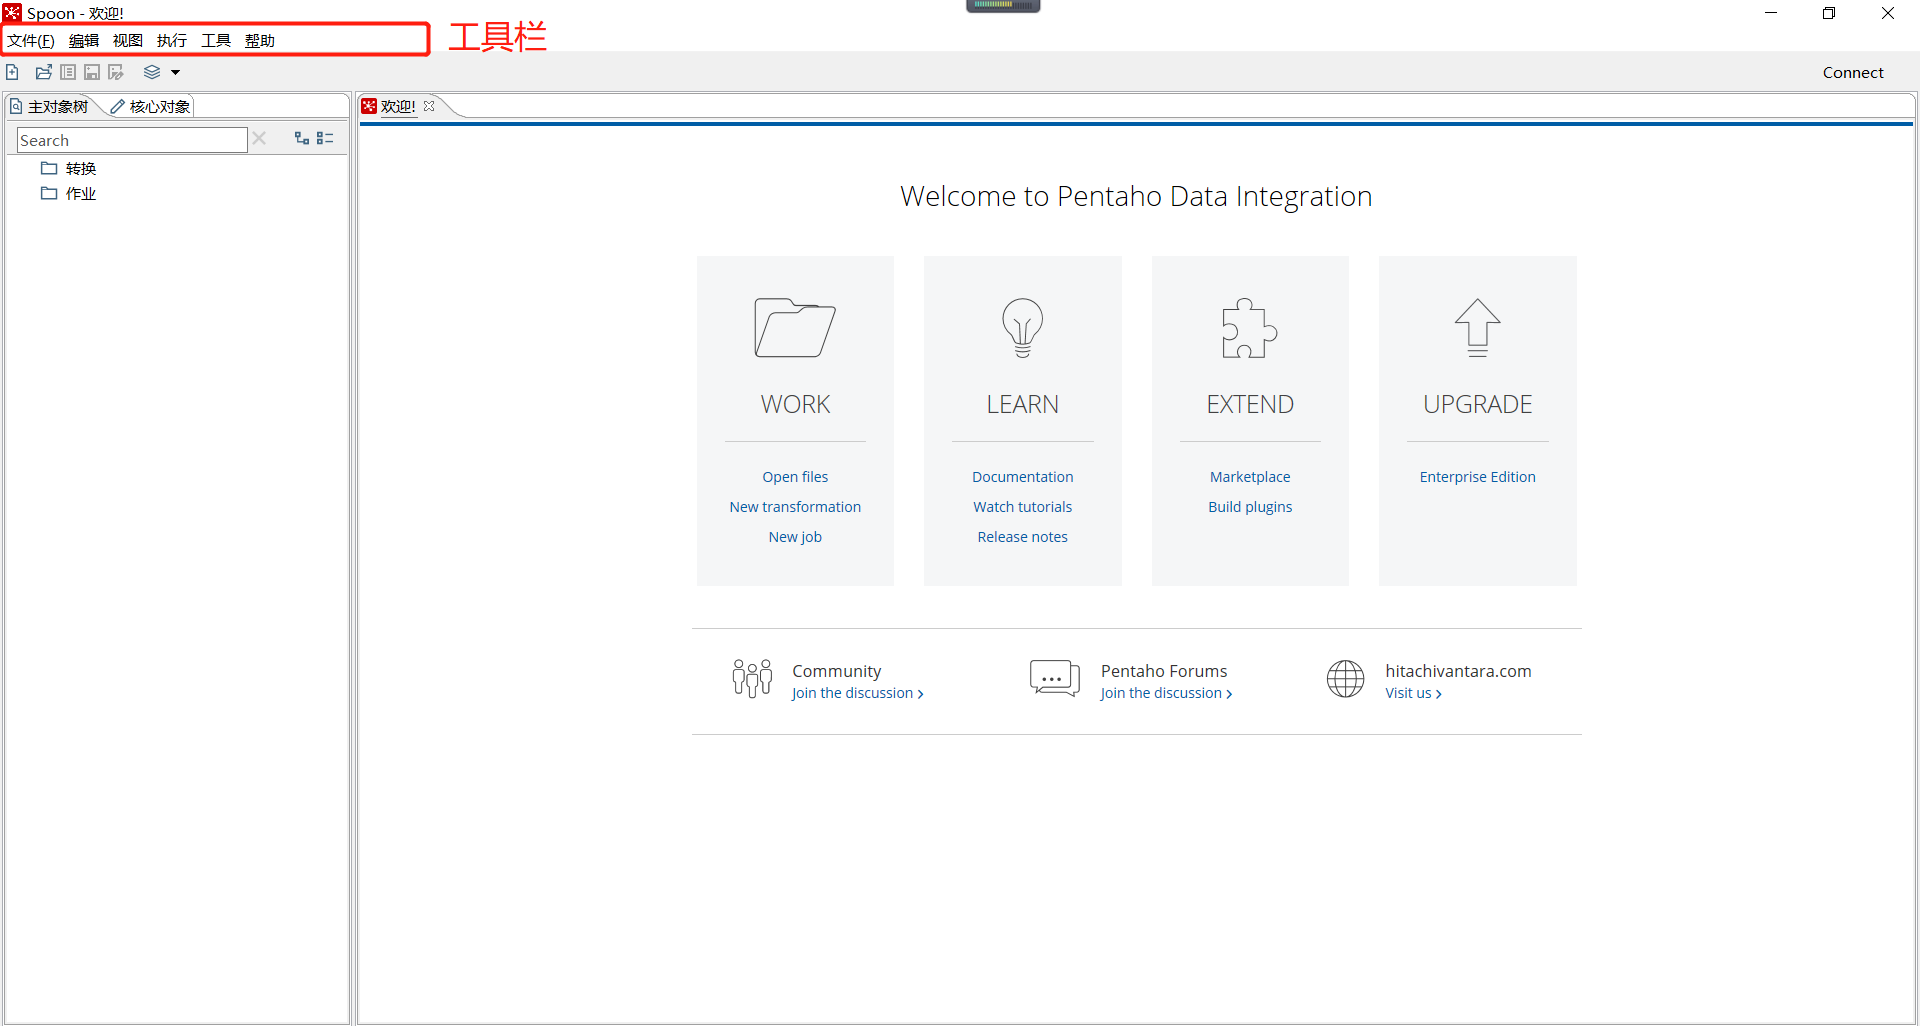Click the Save As toolbar icon
The image size is (1920, 1026).
tap(116, 72)
